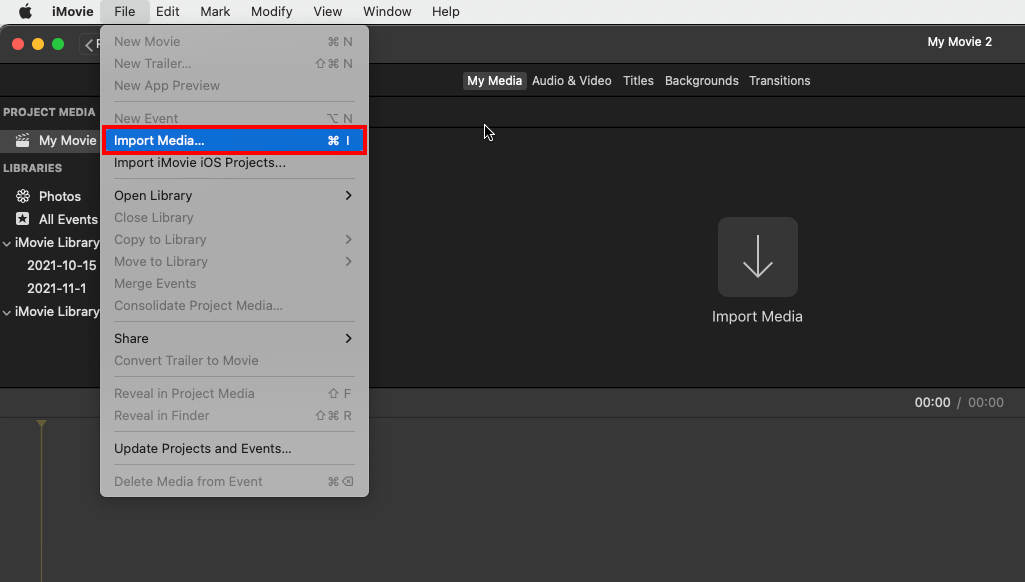Viewport: 1025px width, 582px height.
Task: Click the timeline playhead marker
Action: pos(41,424)
